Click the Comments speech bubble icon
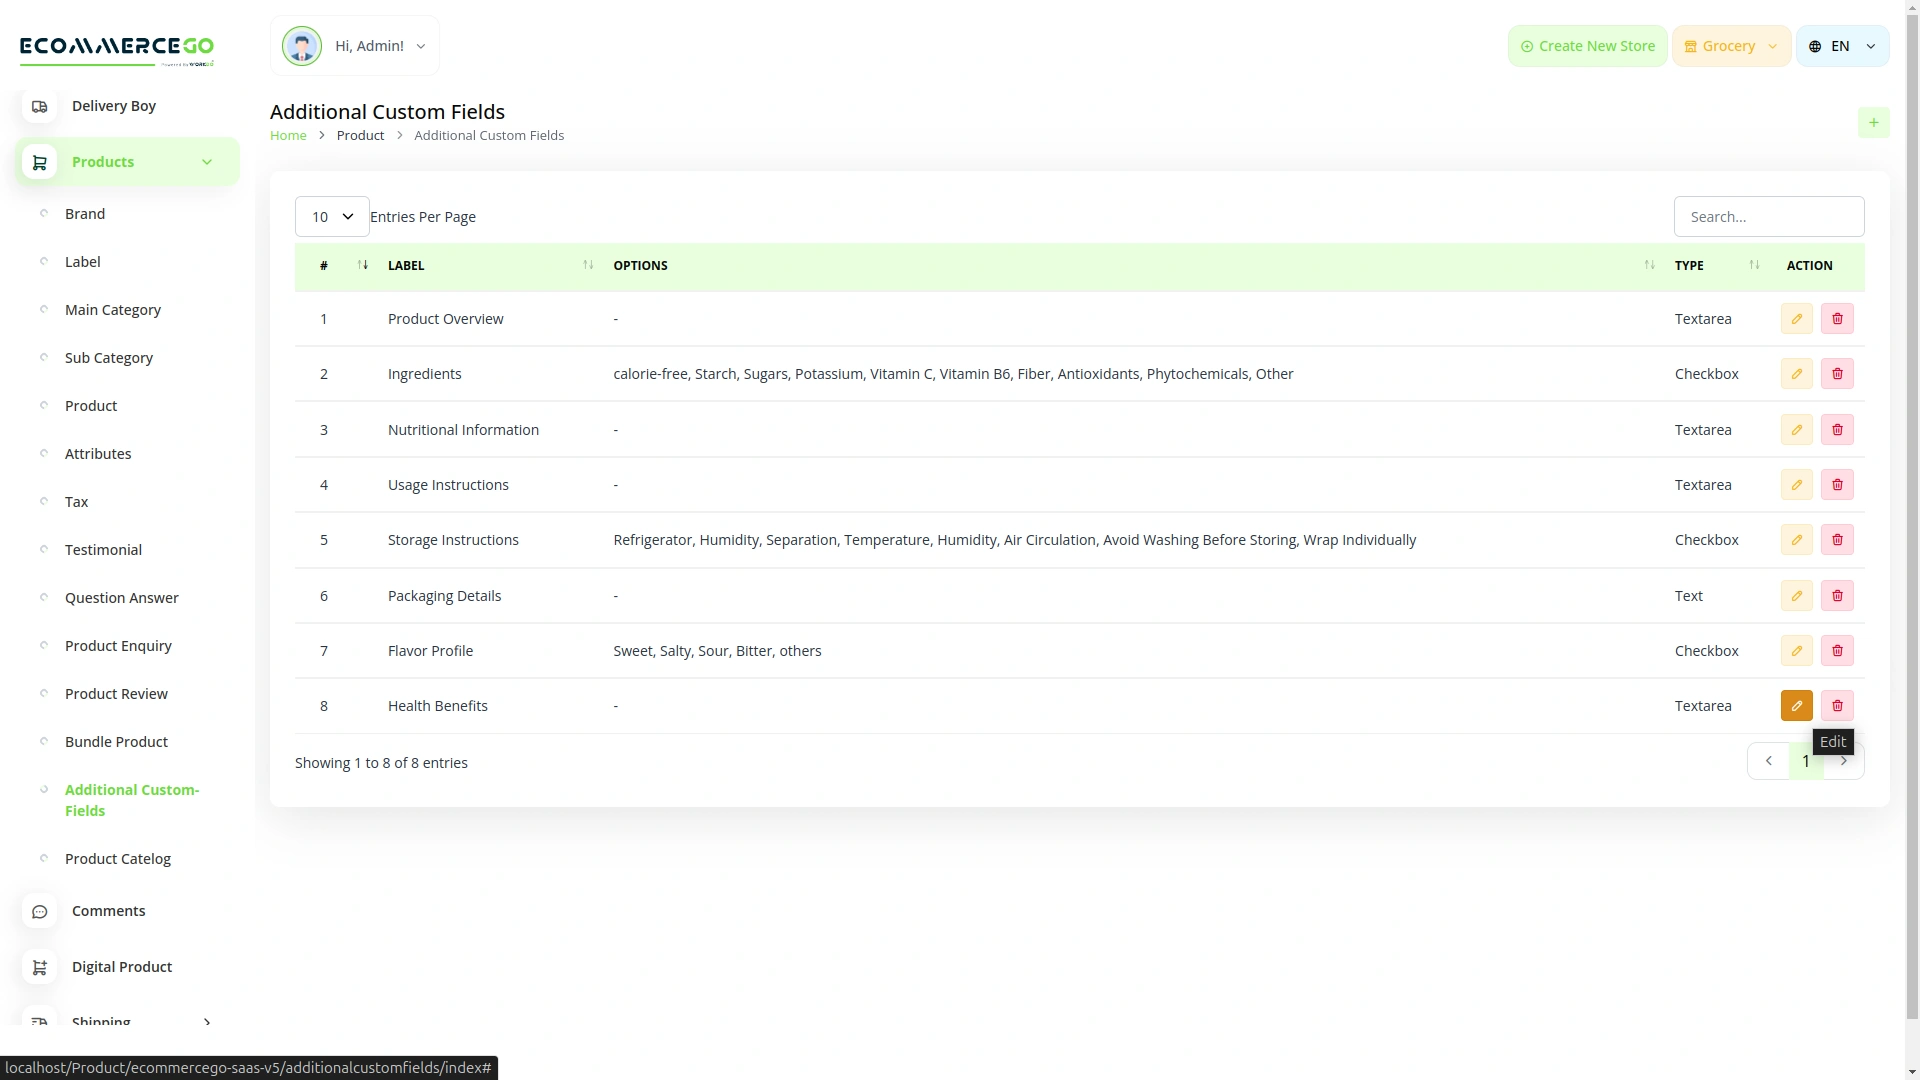The image size is (1920, 1080). coord(40,911)
